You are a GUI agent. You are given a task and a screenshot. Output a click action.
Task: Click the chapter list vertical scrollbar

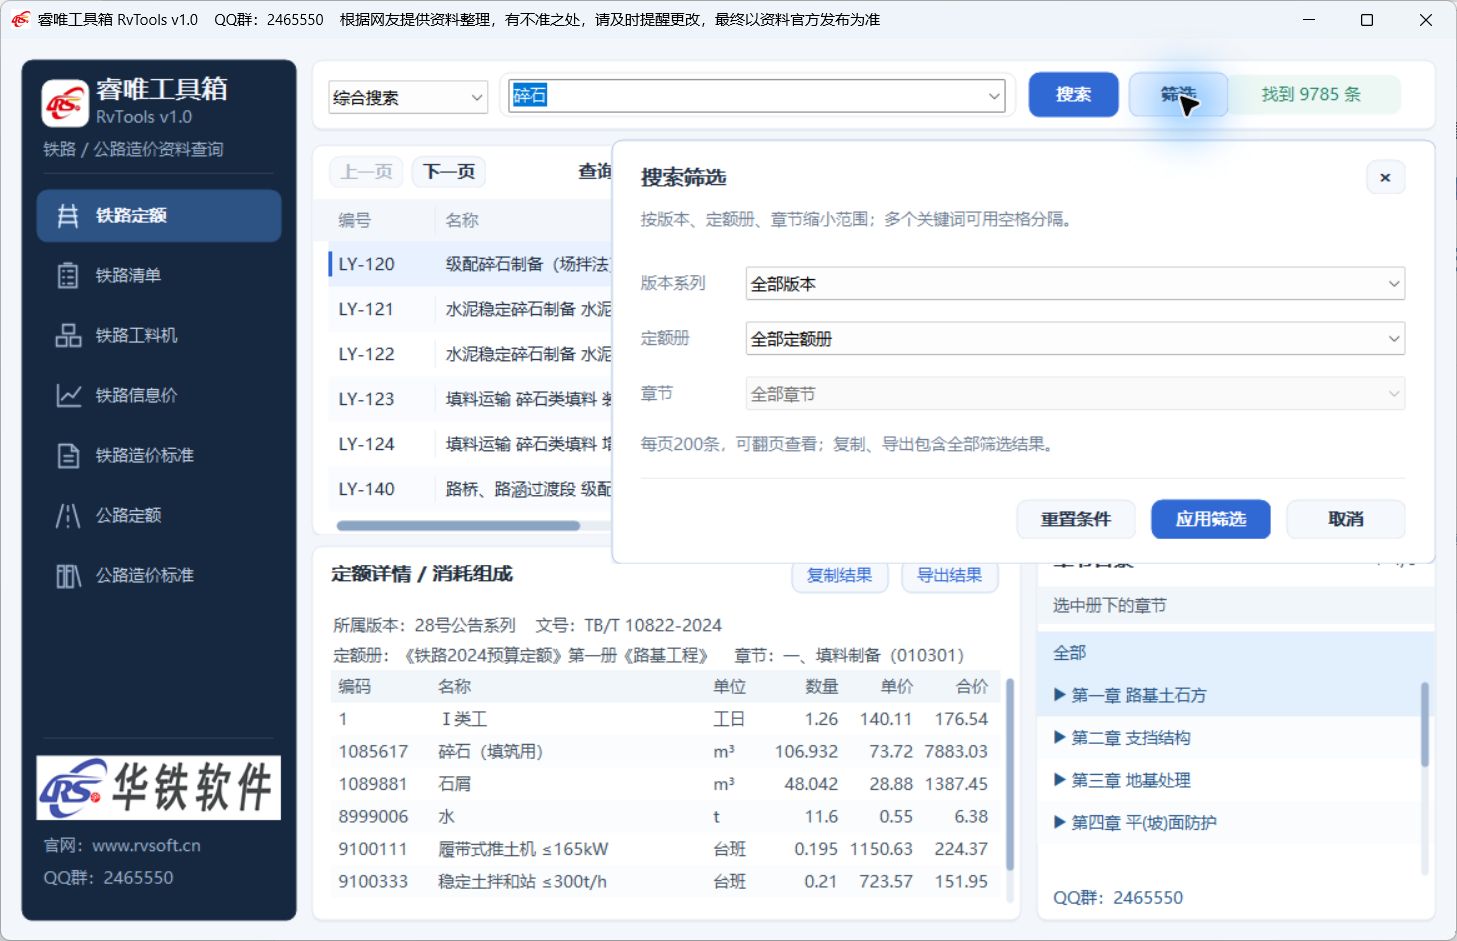pos(1425,725)
